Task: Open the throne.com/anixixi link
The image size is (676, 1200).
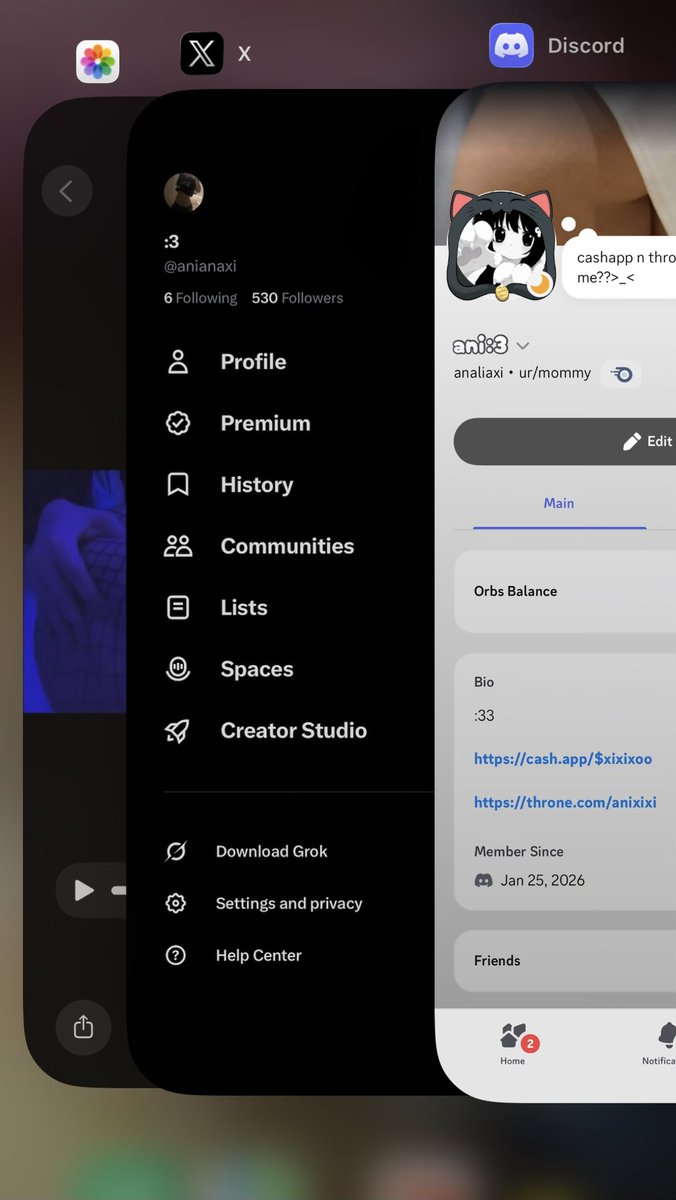Action: (x=565, y=802)
